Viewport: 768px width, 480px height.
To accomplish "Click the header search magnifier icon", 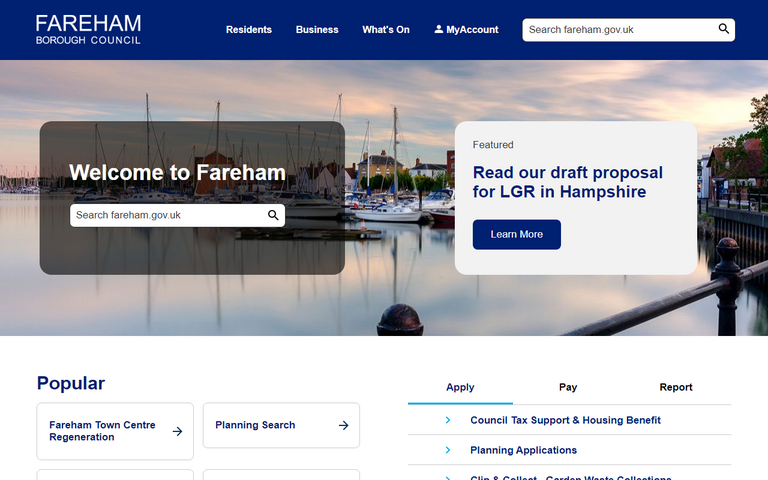I will pyautogui.click(x=724, y=29).
